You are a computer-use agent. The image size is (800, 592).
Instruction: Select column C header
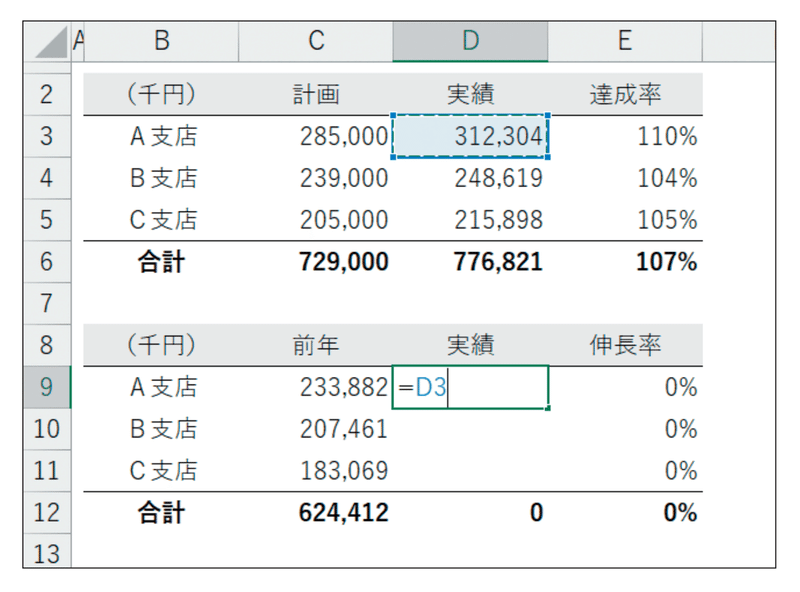pyautogui.click(x=316, y=41)
